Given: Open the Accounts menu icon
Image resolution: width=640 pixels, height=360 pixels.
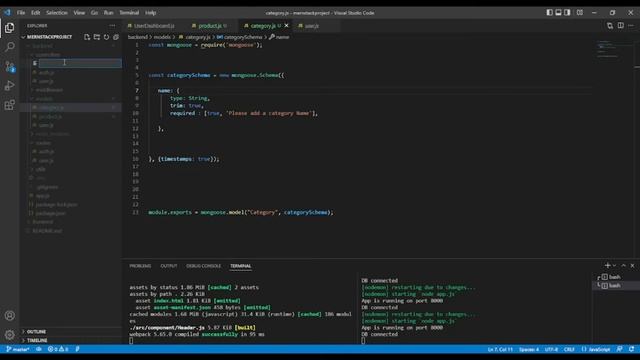Looking at the screenshot, I should click(9, 316).
